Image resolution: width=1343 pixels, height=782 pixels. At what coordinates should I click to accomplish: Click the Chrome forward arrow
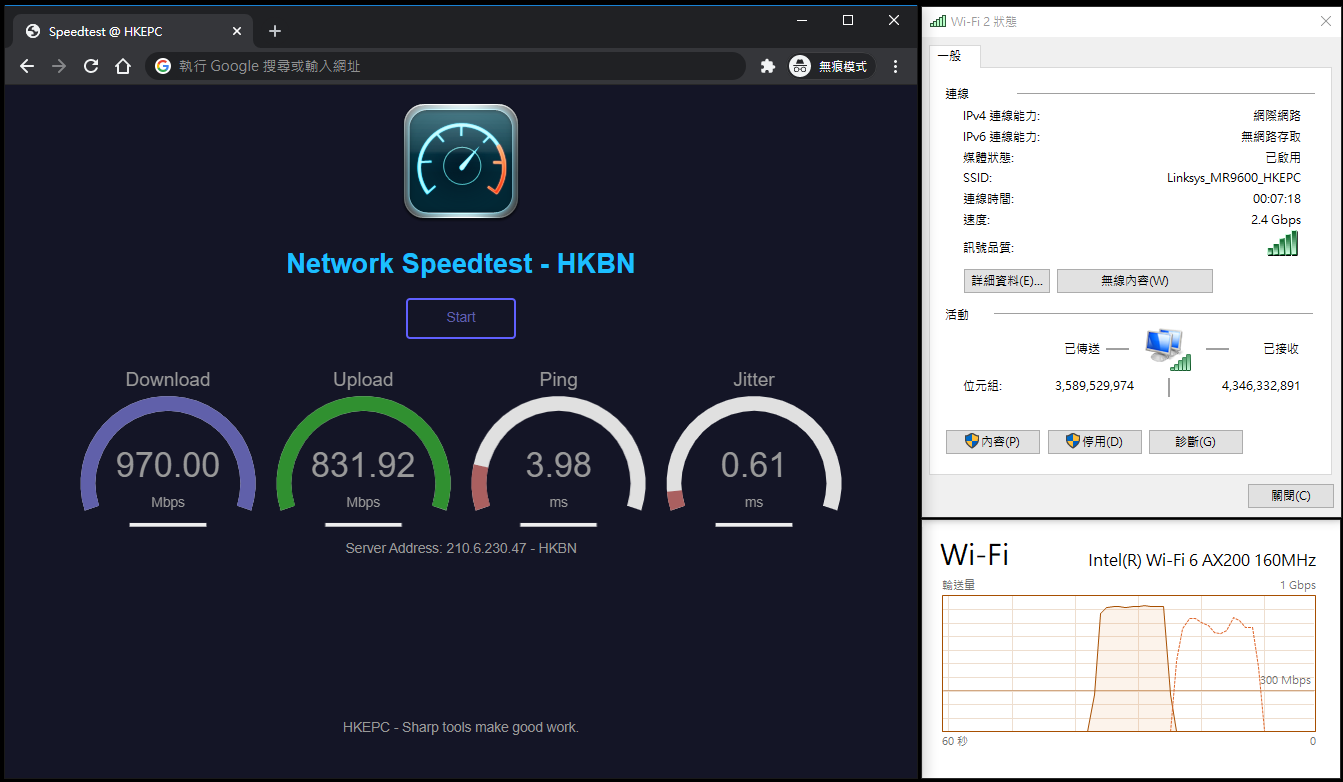tap(59, 66)
